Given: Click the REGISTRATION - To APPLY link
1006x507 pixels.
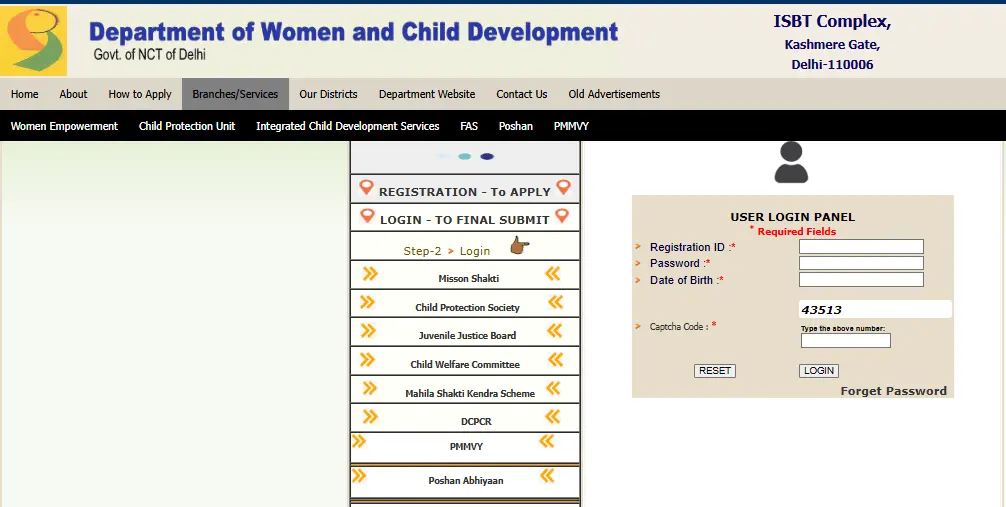Looking at the screenshot, I should click(465, 192).
